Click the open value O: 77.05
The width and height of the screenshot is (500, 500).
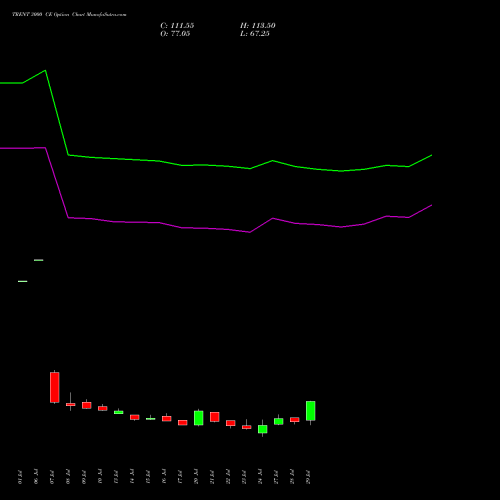coord(175,34)
